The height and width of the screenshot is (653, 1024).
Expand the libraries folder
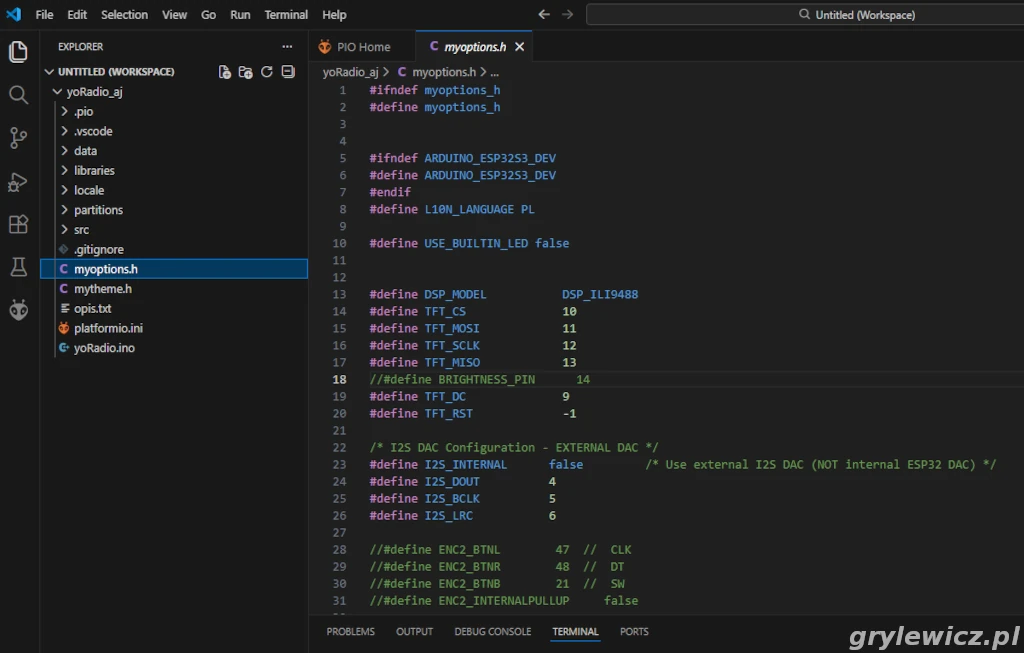[94, 171]
